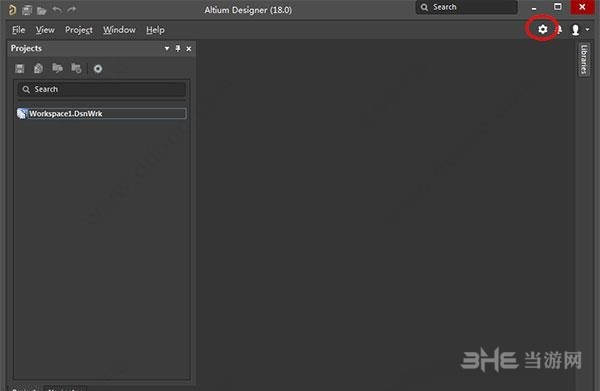Open Preferences via the gear icon
Screen dimensions: 600x391
pyautogui.click(x=543, y=29)
